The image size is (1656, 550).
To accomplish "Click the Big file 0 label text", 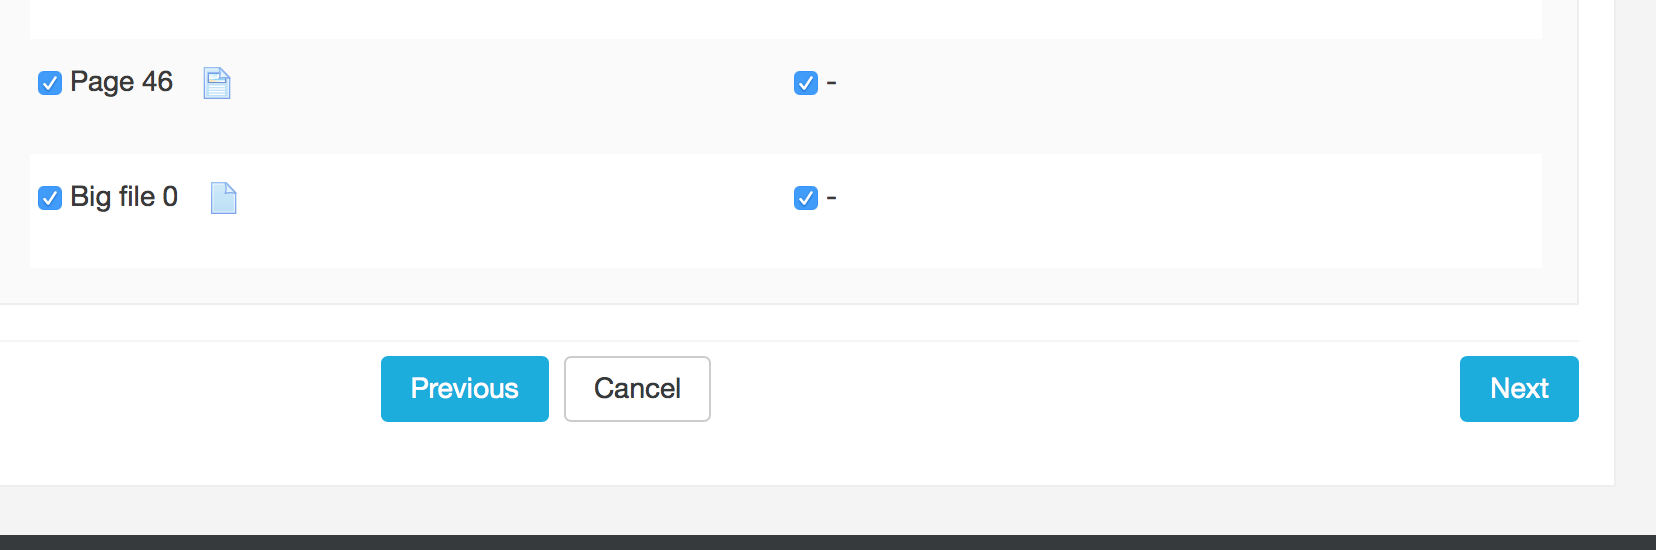I will [124, 197].
